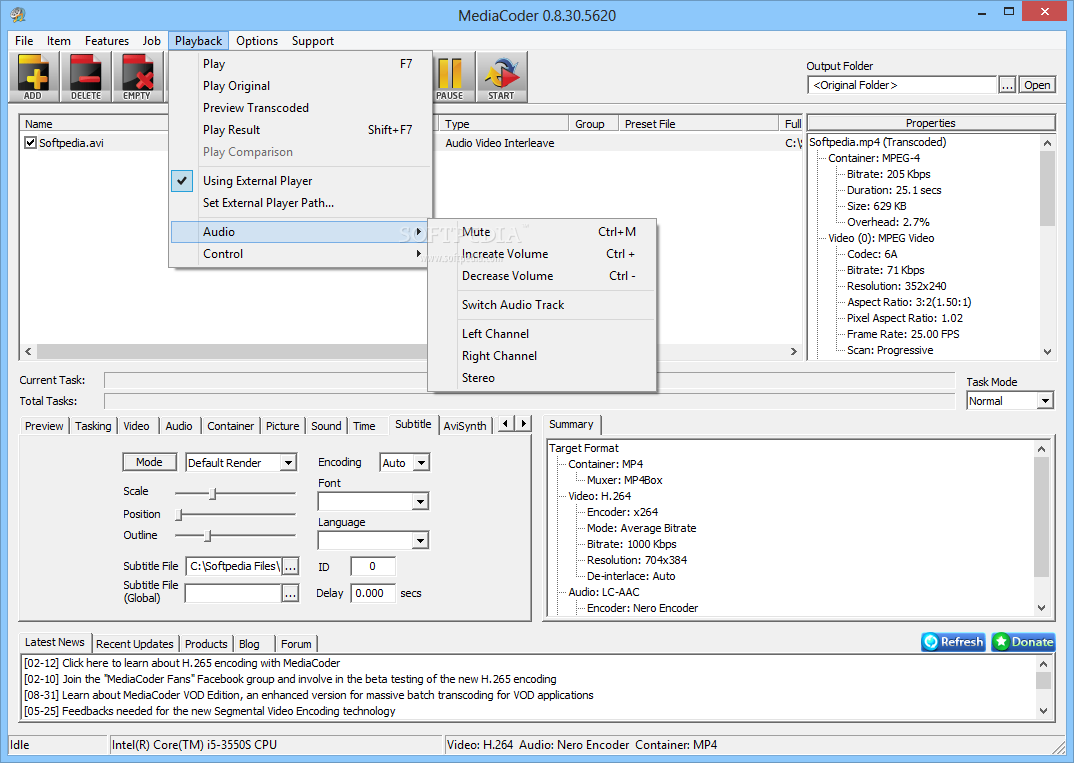Open the Forum tab

point(296,643)
